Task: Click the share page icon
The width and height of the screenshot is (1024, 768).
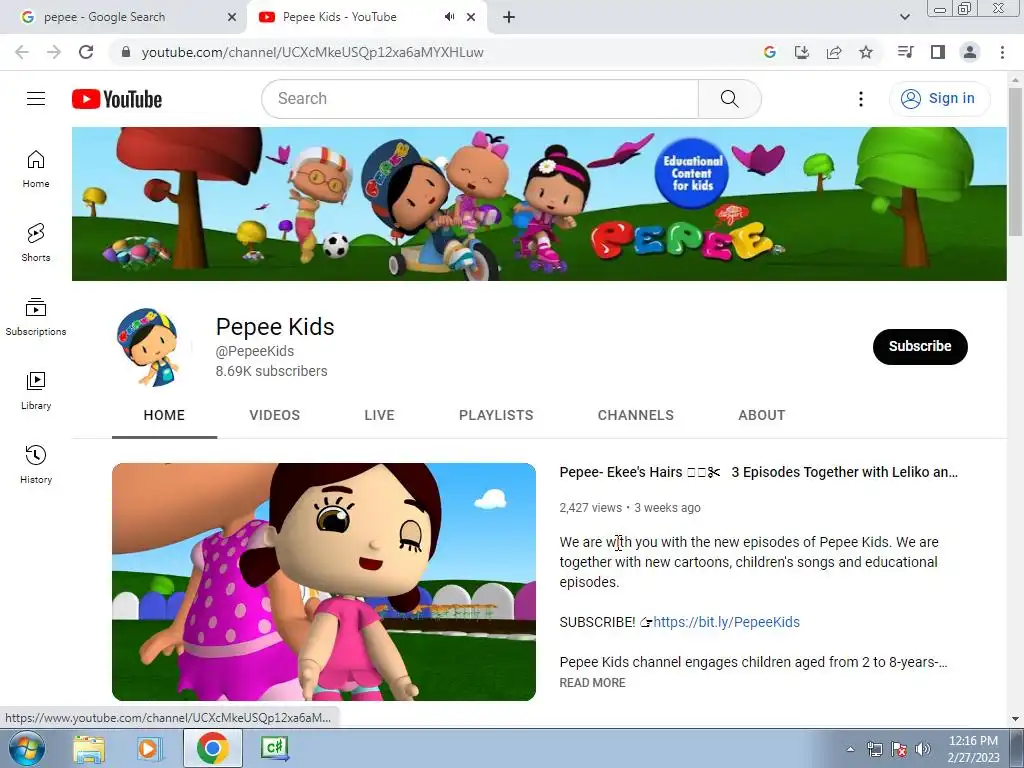Action: pos(834,52)
